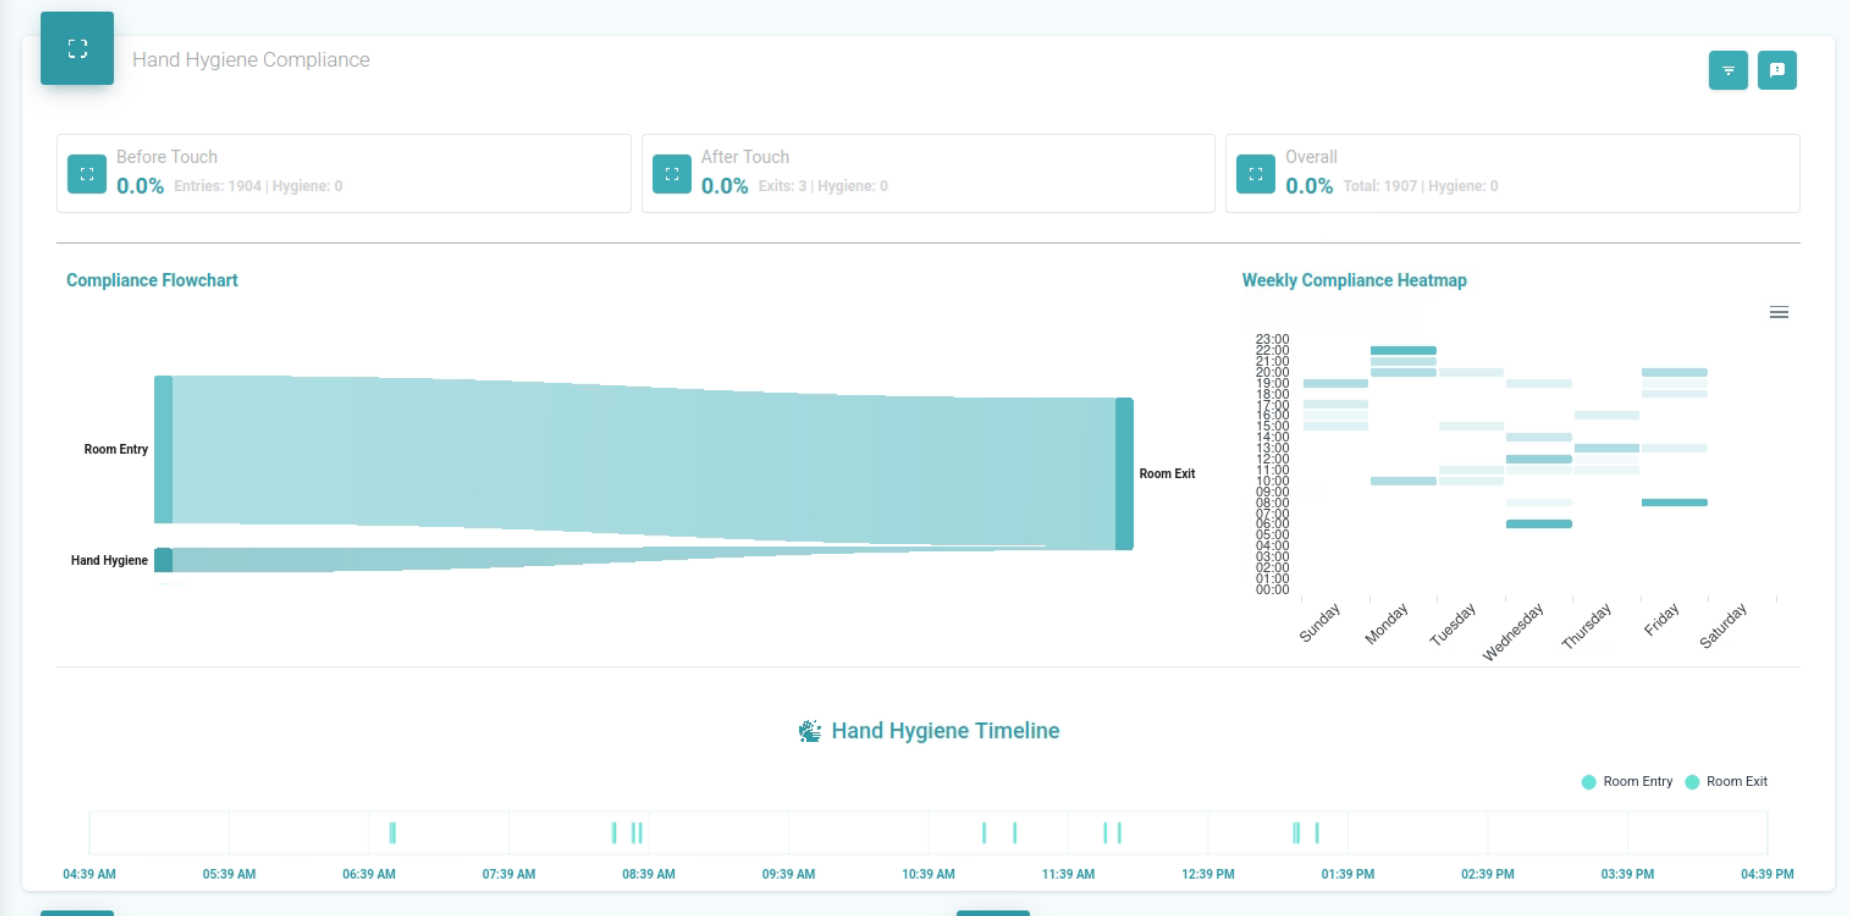Click the Friday 08:00 heatmap cell
The image size is (1850, 916).
(x=1674, y=502)
